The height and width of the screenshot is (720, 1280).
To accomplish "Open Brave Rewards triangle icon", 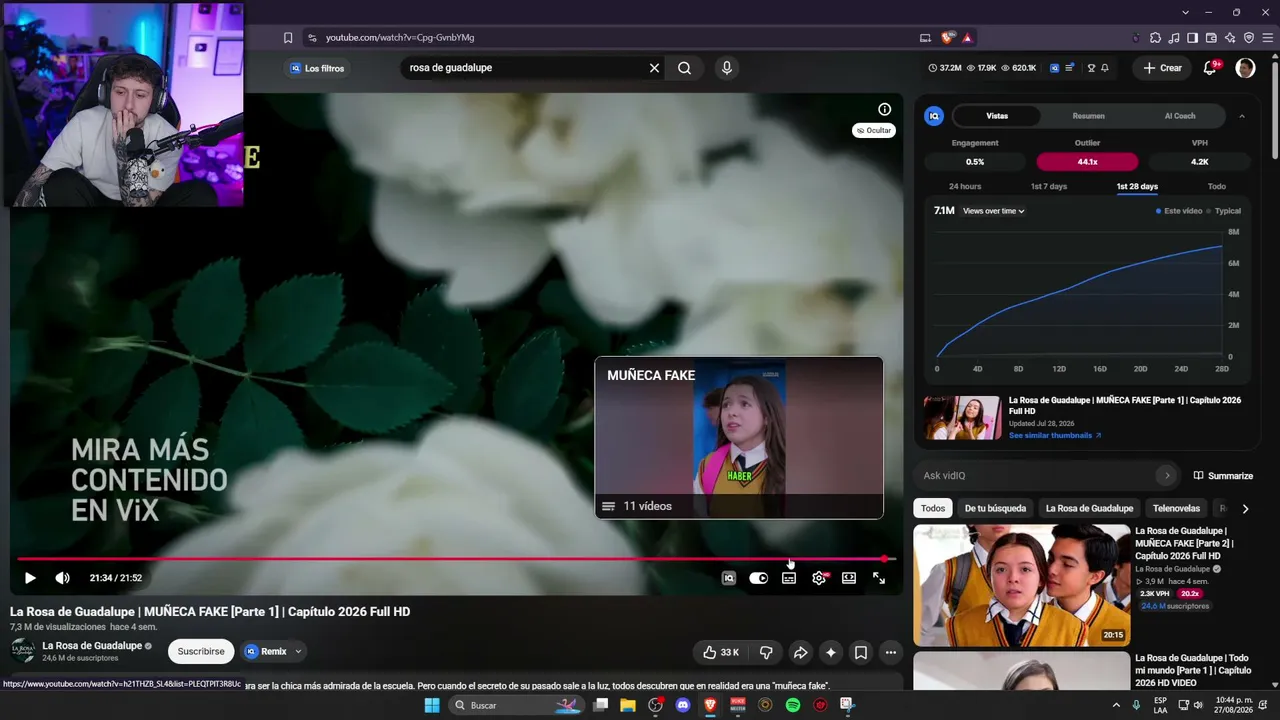I will (x=967, y=38).
